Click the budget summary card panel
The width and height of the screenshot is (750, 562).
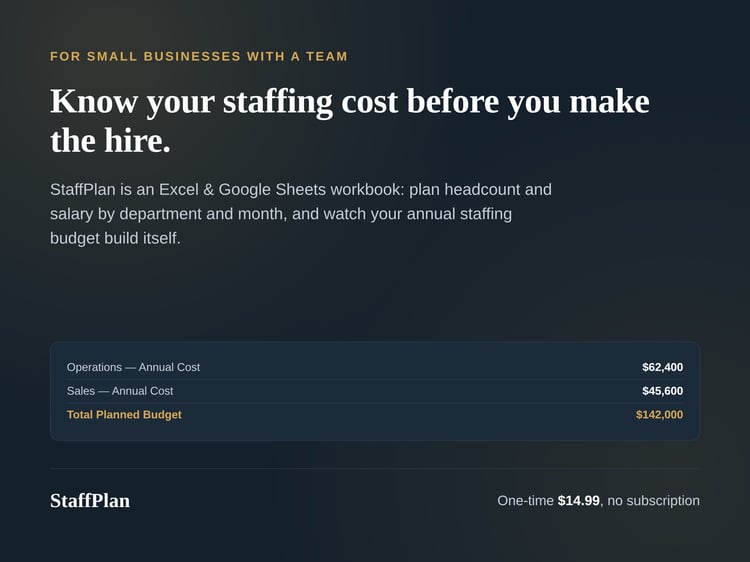[375, 391]
